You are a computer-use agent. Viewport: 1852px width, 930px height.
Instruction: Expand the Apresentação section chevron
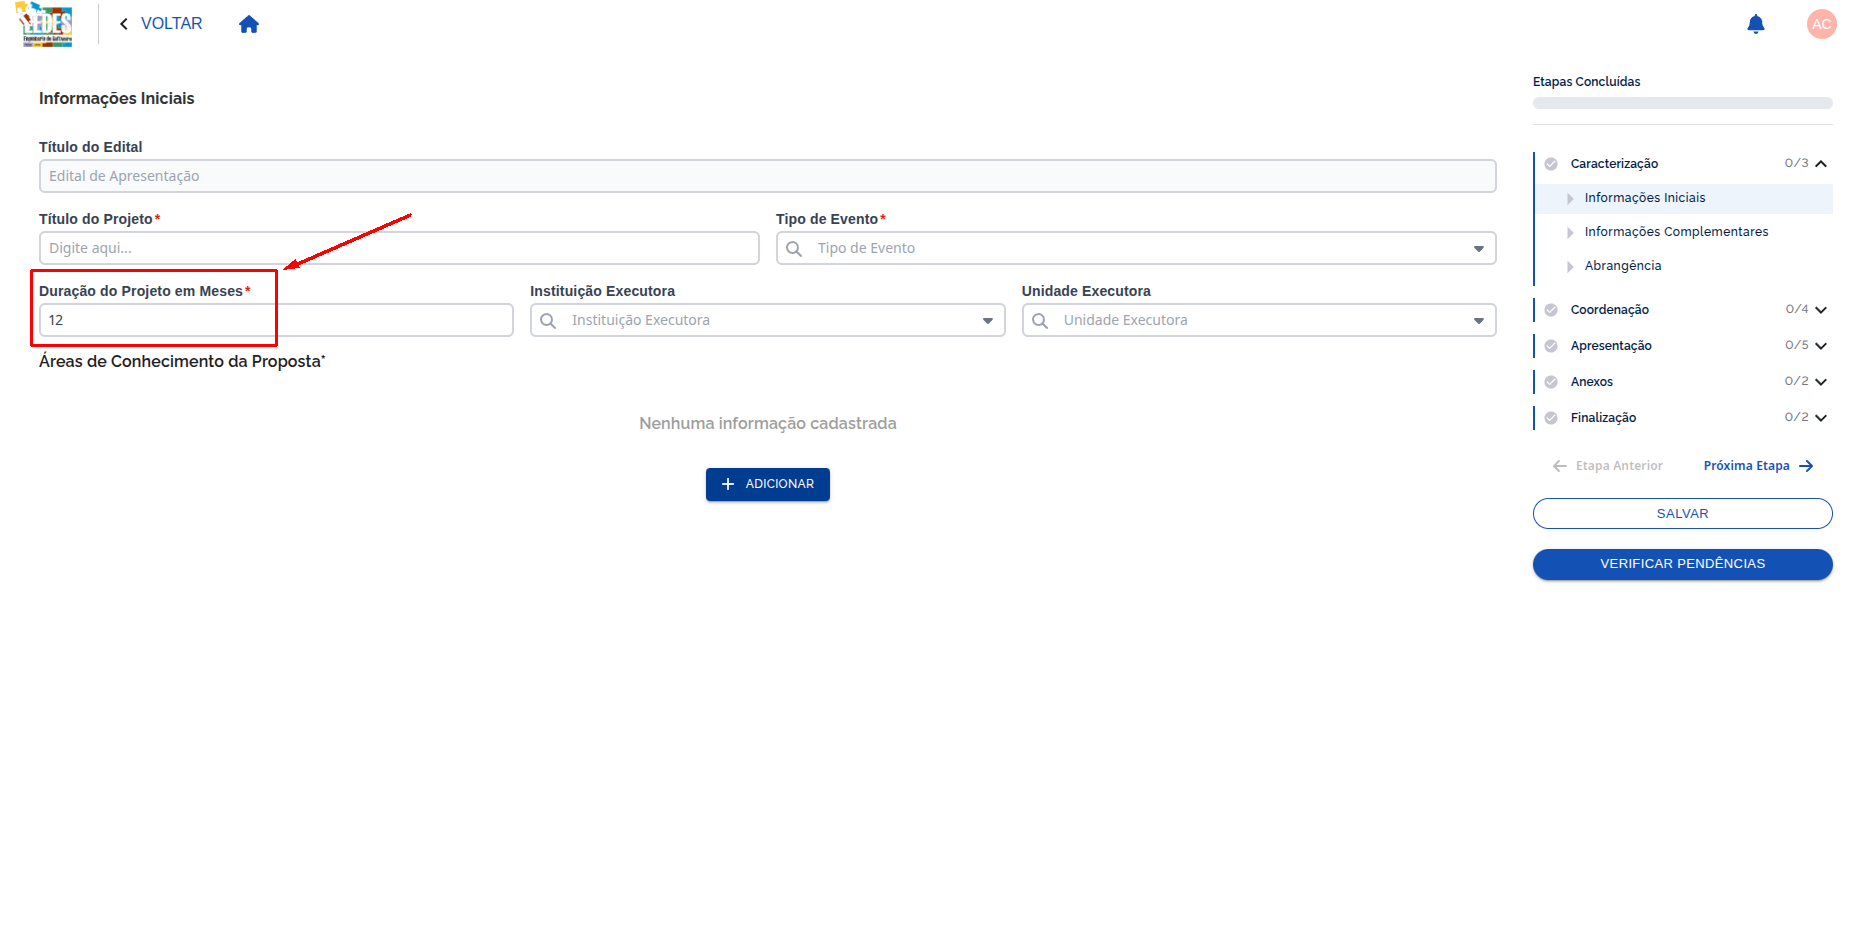(1821, 346)
